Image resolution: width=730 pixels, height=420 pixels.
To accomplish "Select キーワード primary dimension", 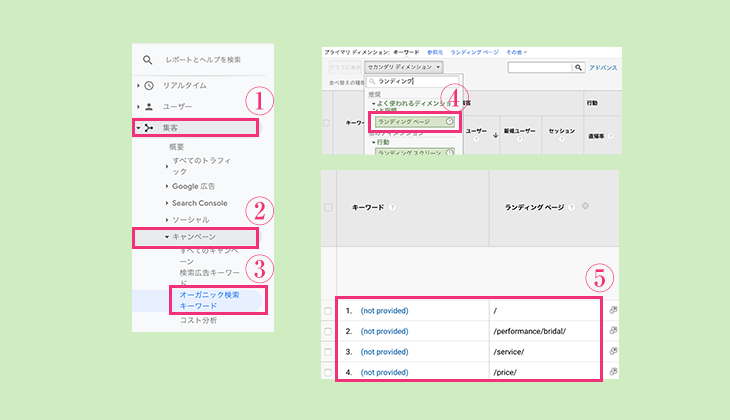I will (x=406, y=52).
